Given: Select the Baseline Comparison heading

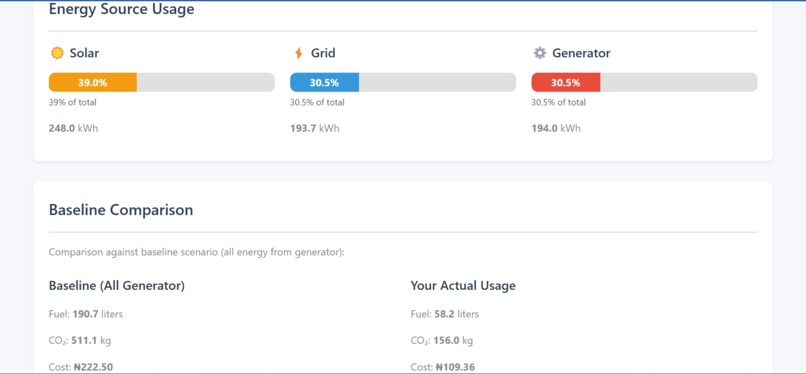Looking at the screenshot, I should point(121,210).
